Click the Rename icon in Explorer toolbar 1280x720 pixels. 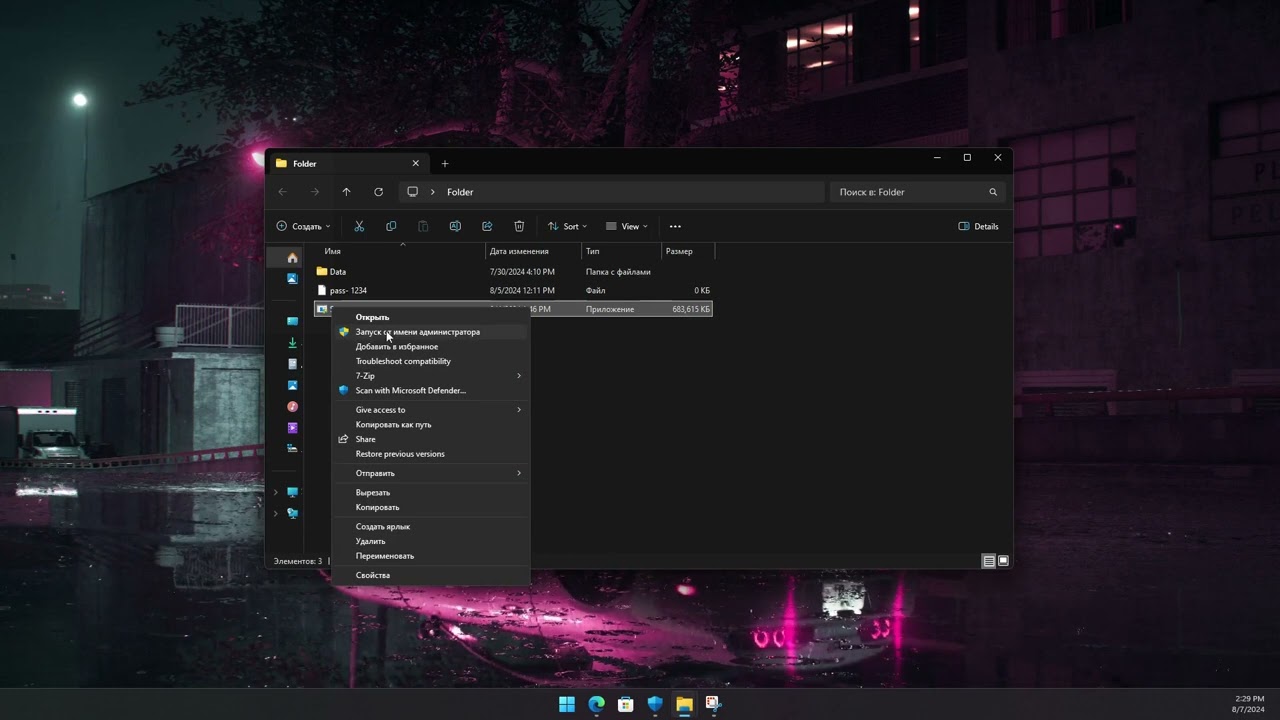click(x=455, y=226)
